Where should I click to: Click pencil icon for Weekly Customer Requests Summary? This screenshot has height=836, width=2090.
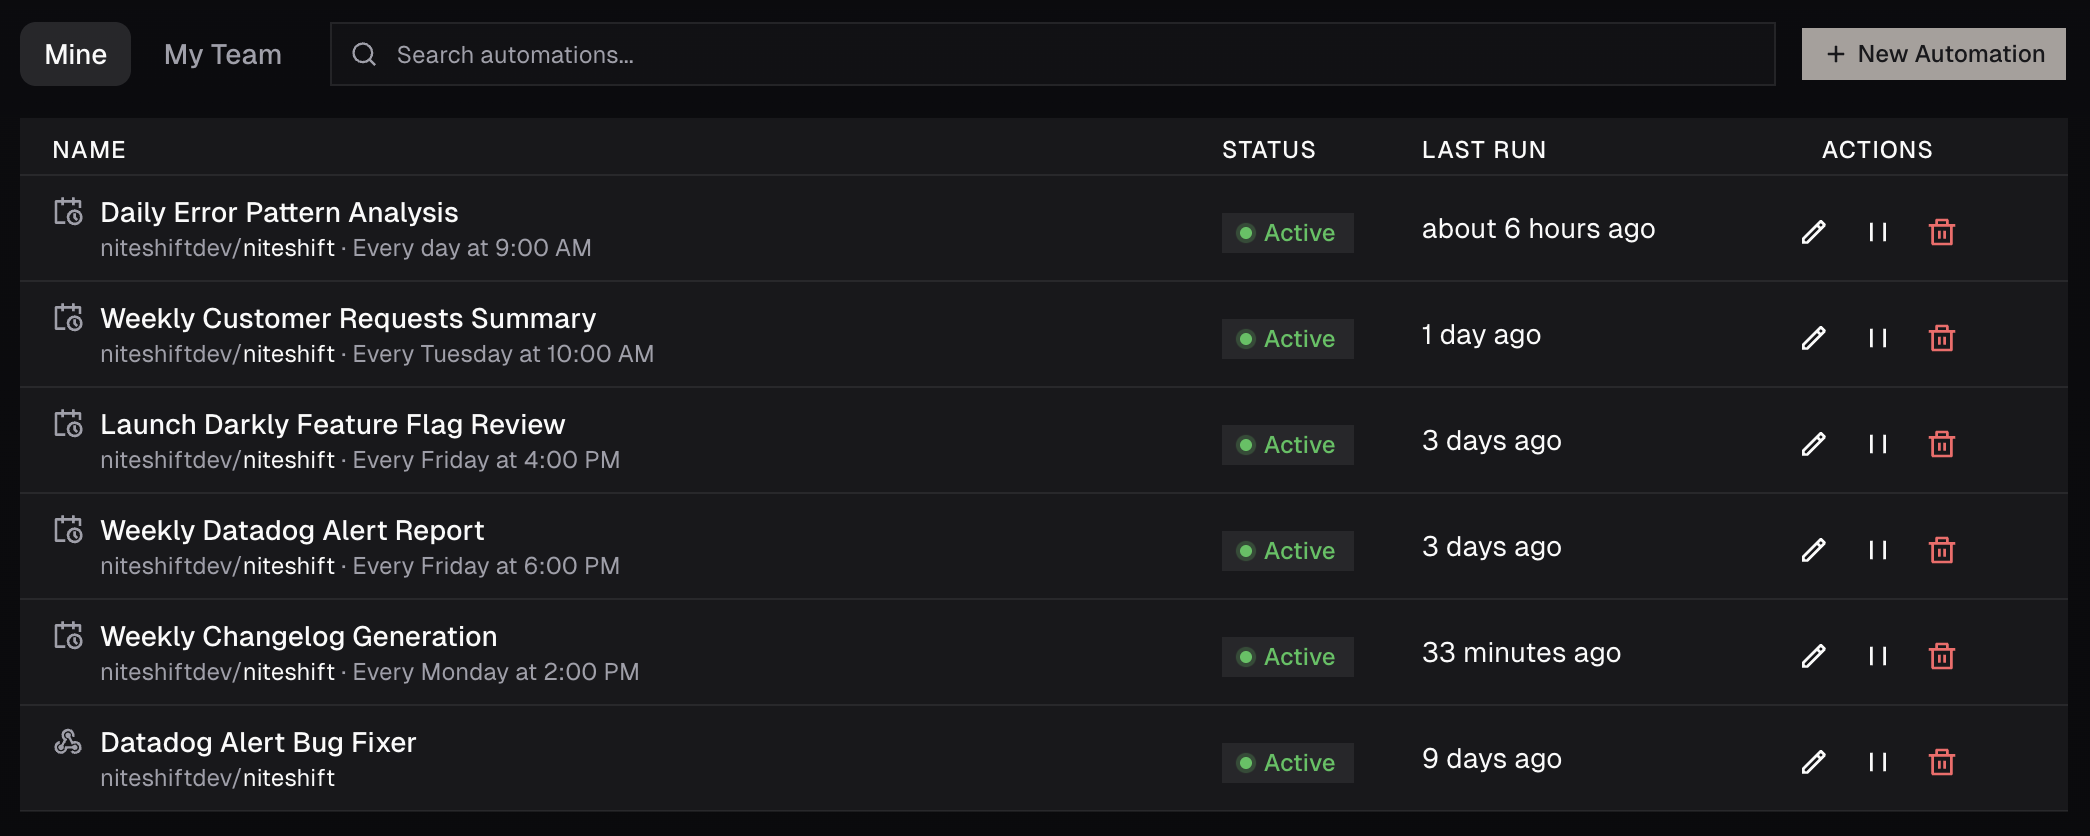coord(1813,339)
